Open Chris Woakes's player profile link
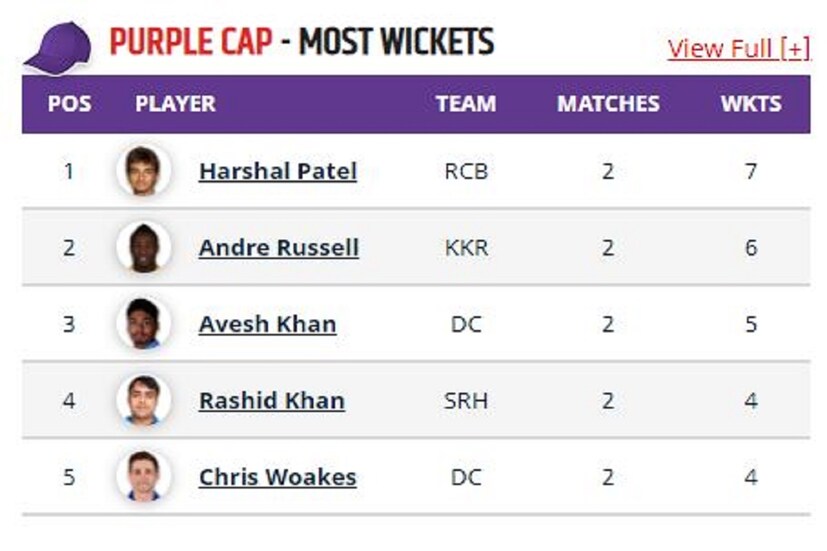 [277, 477]
